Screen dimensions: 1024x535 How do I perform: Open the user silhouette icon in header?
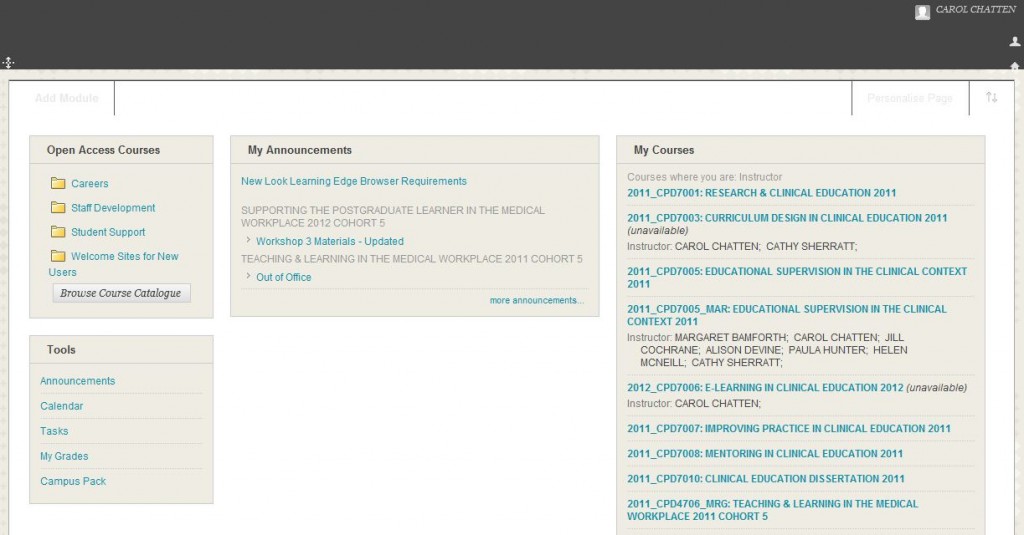click(1015, 42)
